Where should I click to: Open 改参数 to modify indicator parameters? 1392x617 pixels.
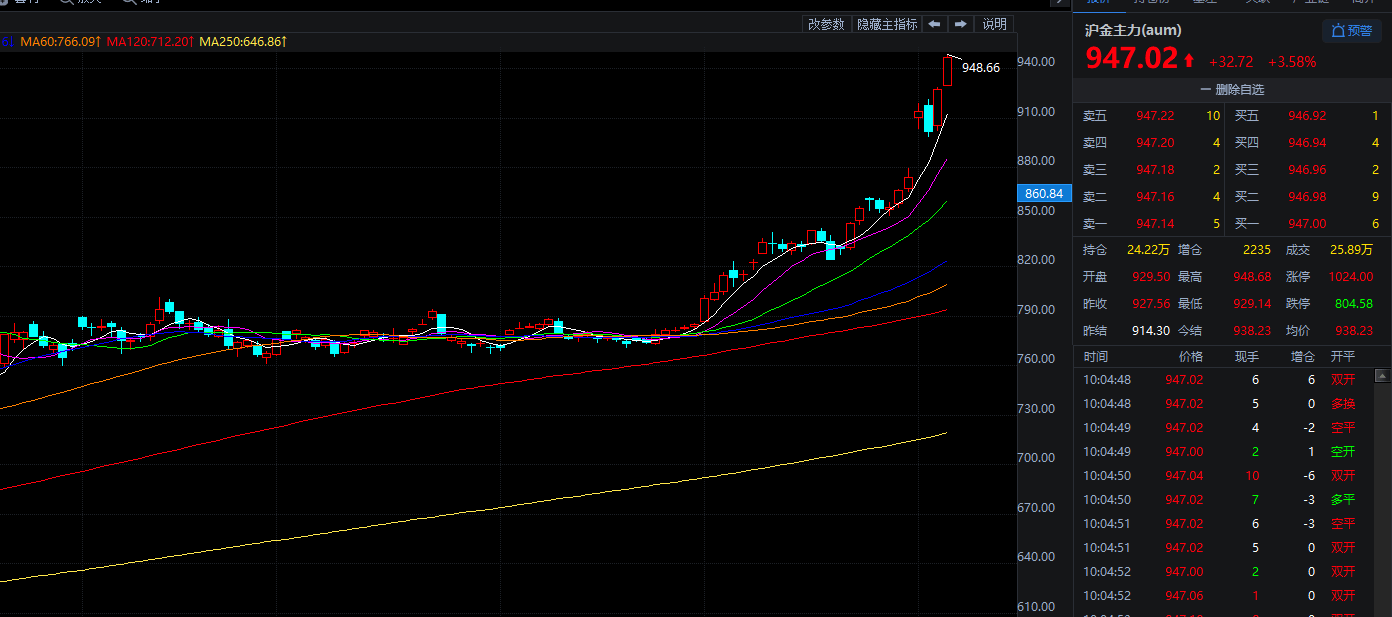[x=826, y=24]
